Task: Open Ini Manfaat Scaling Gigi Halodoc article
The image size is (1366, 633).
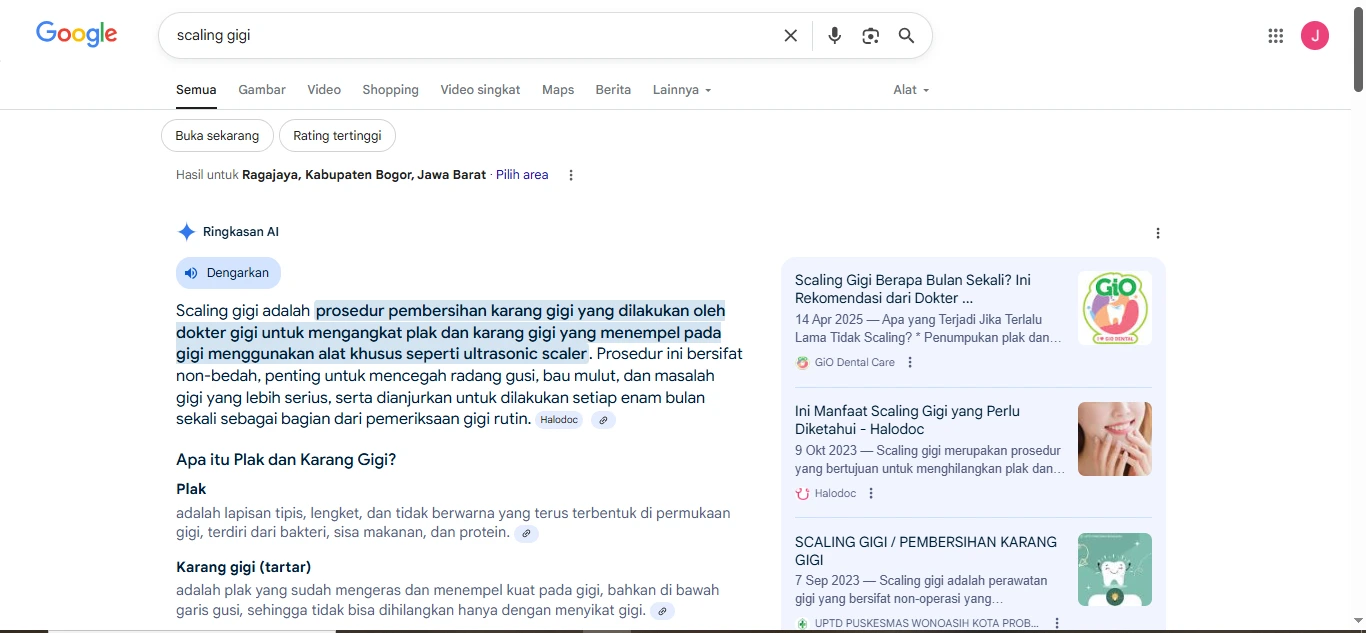Action: click(x=907, y=420)
